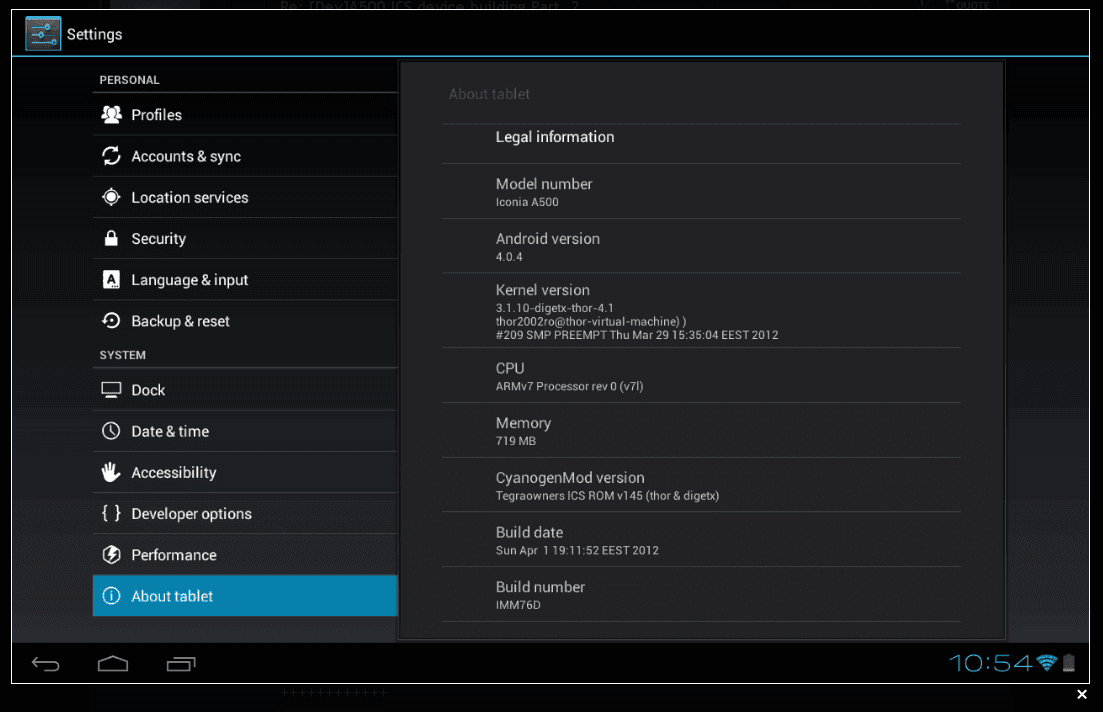Open Developer options
The height and width of the screenshot is (712, 1103).
(245, 513)
